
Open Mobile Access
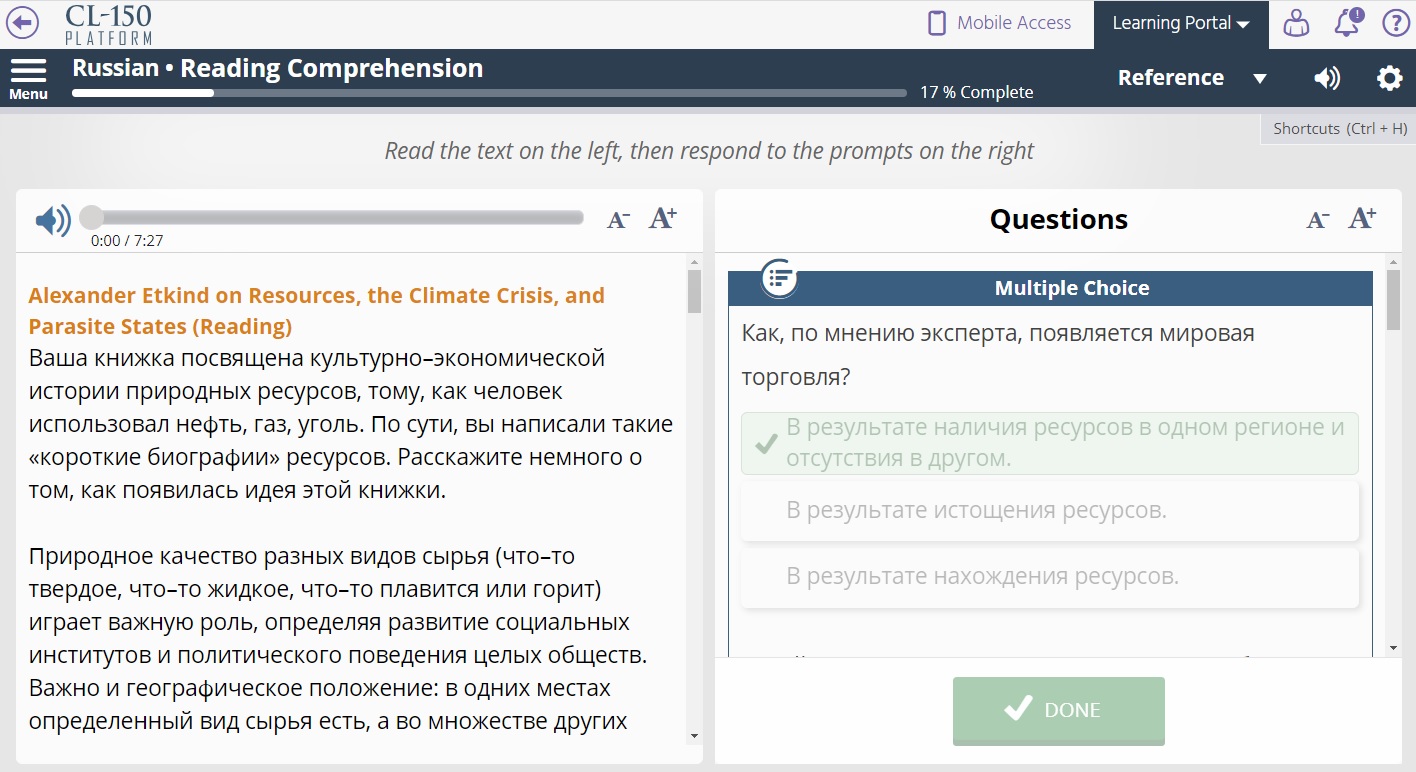pyautogui.click(x=998, y=22)
